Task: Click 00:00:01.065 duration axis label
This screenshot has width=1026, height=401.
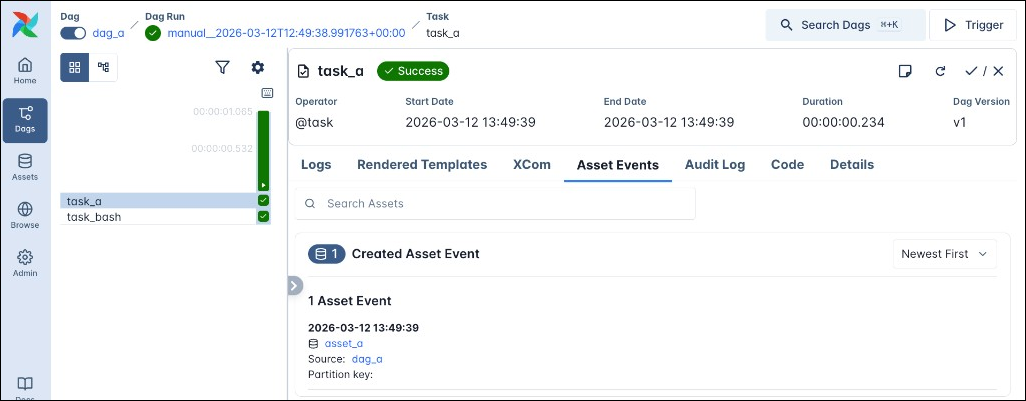Action: (x=222, y=112)
